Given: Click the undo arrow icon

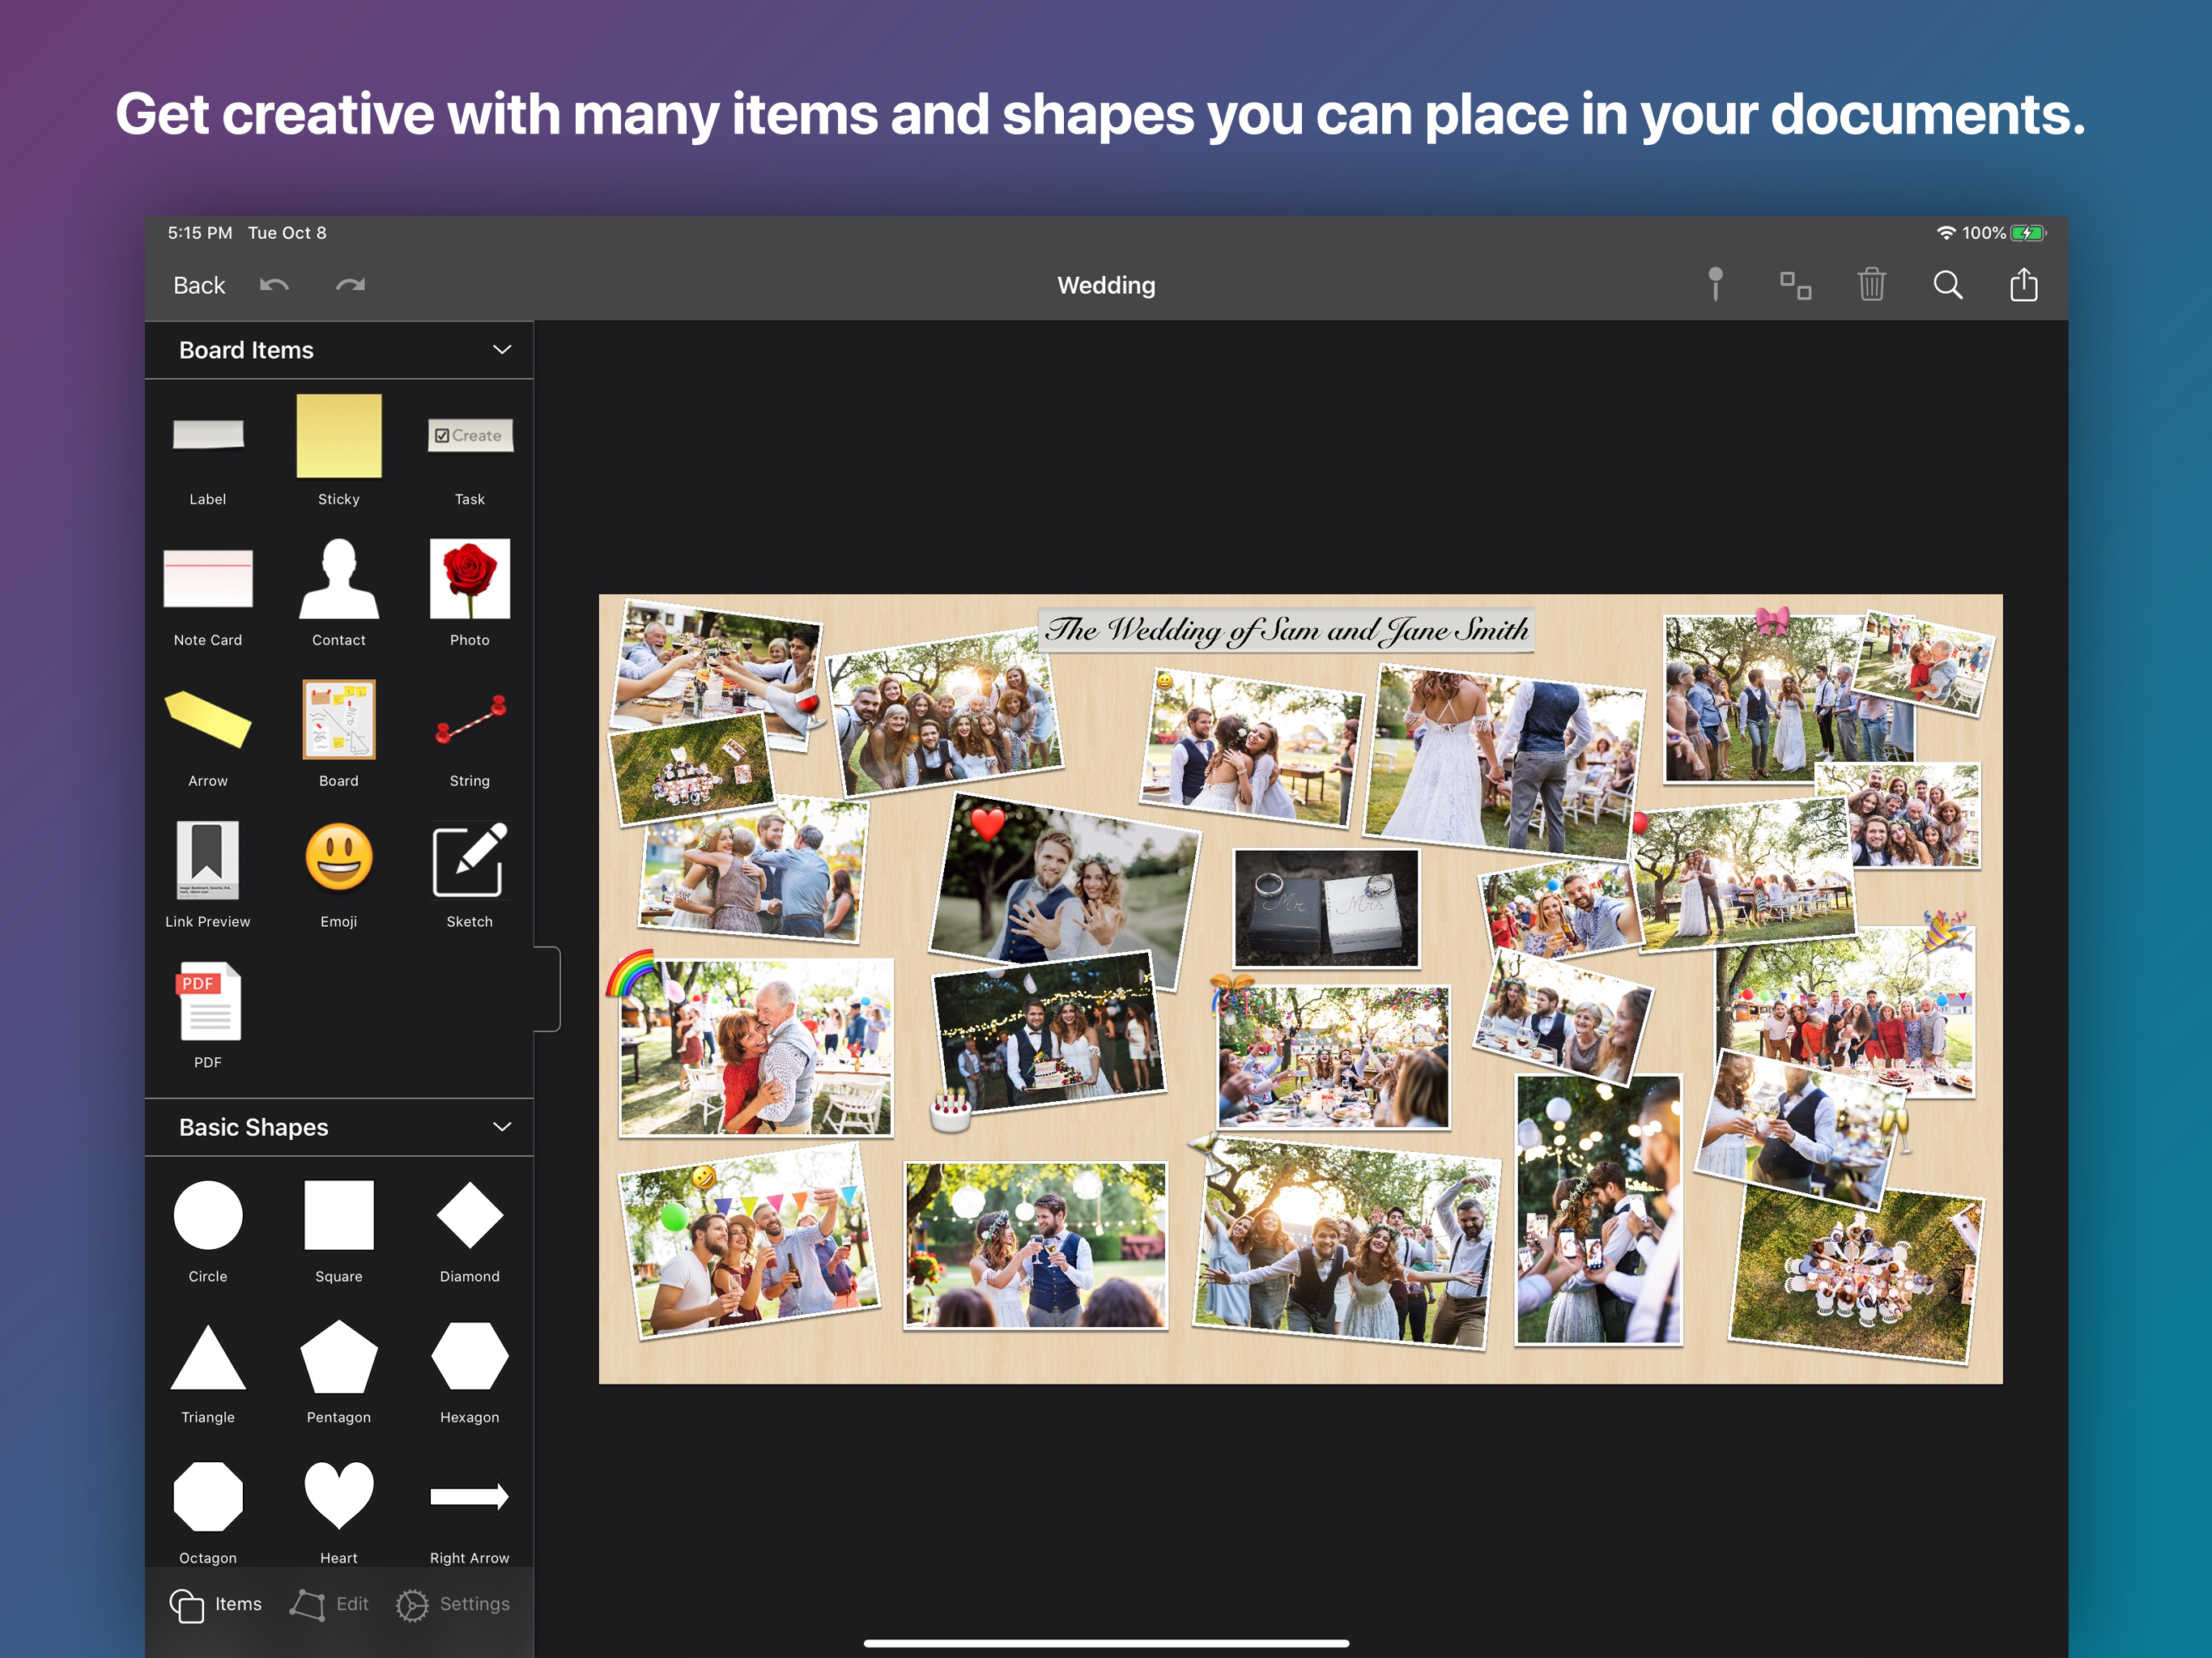Looking at the screenshot, I should click(x=274, y=286).
